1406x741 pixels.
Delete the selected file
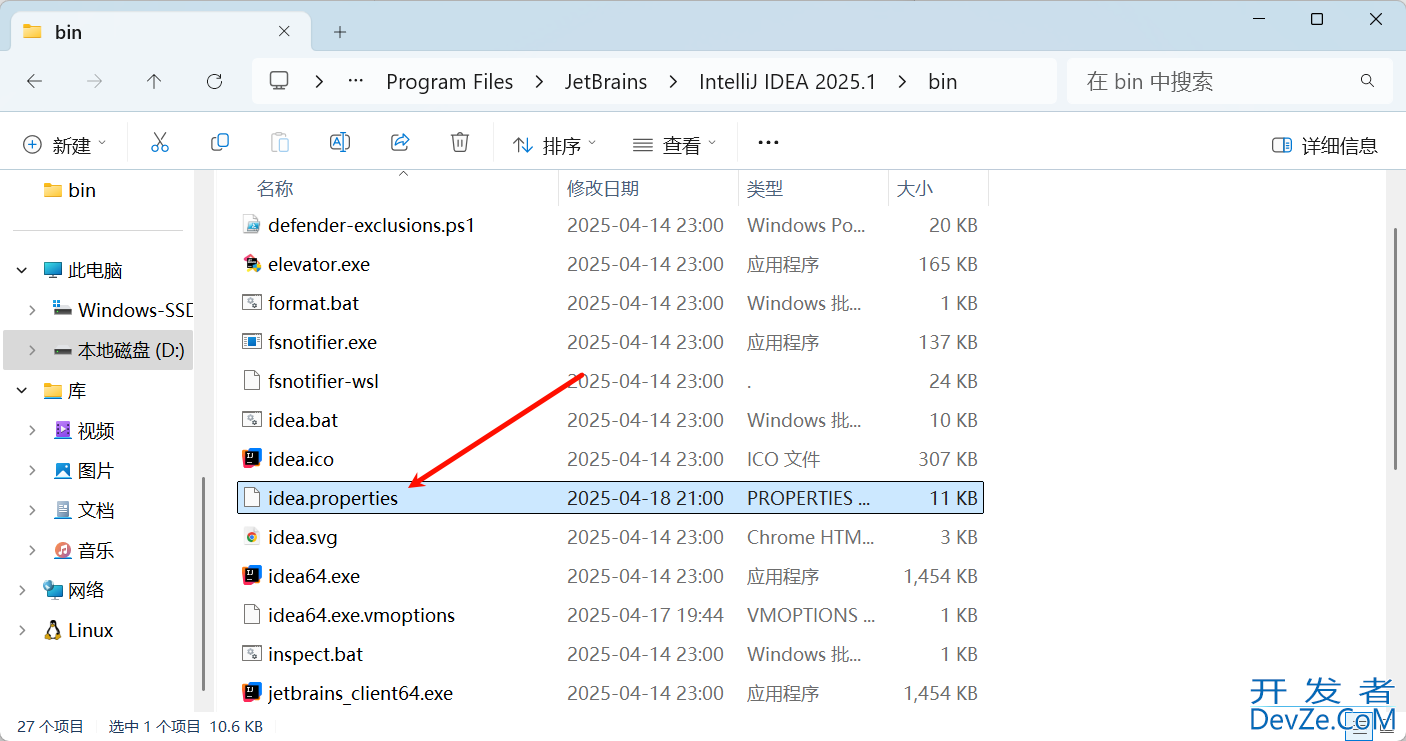pos(460,143)
